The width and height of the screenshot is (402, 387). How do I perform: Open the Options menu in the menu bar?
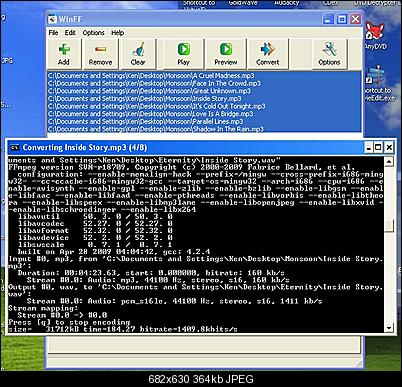[x=94, y=33]
